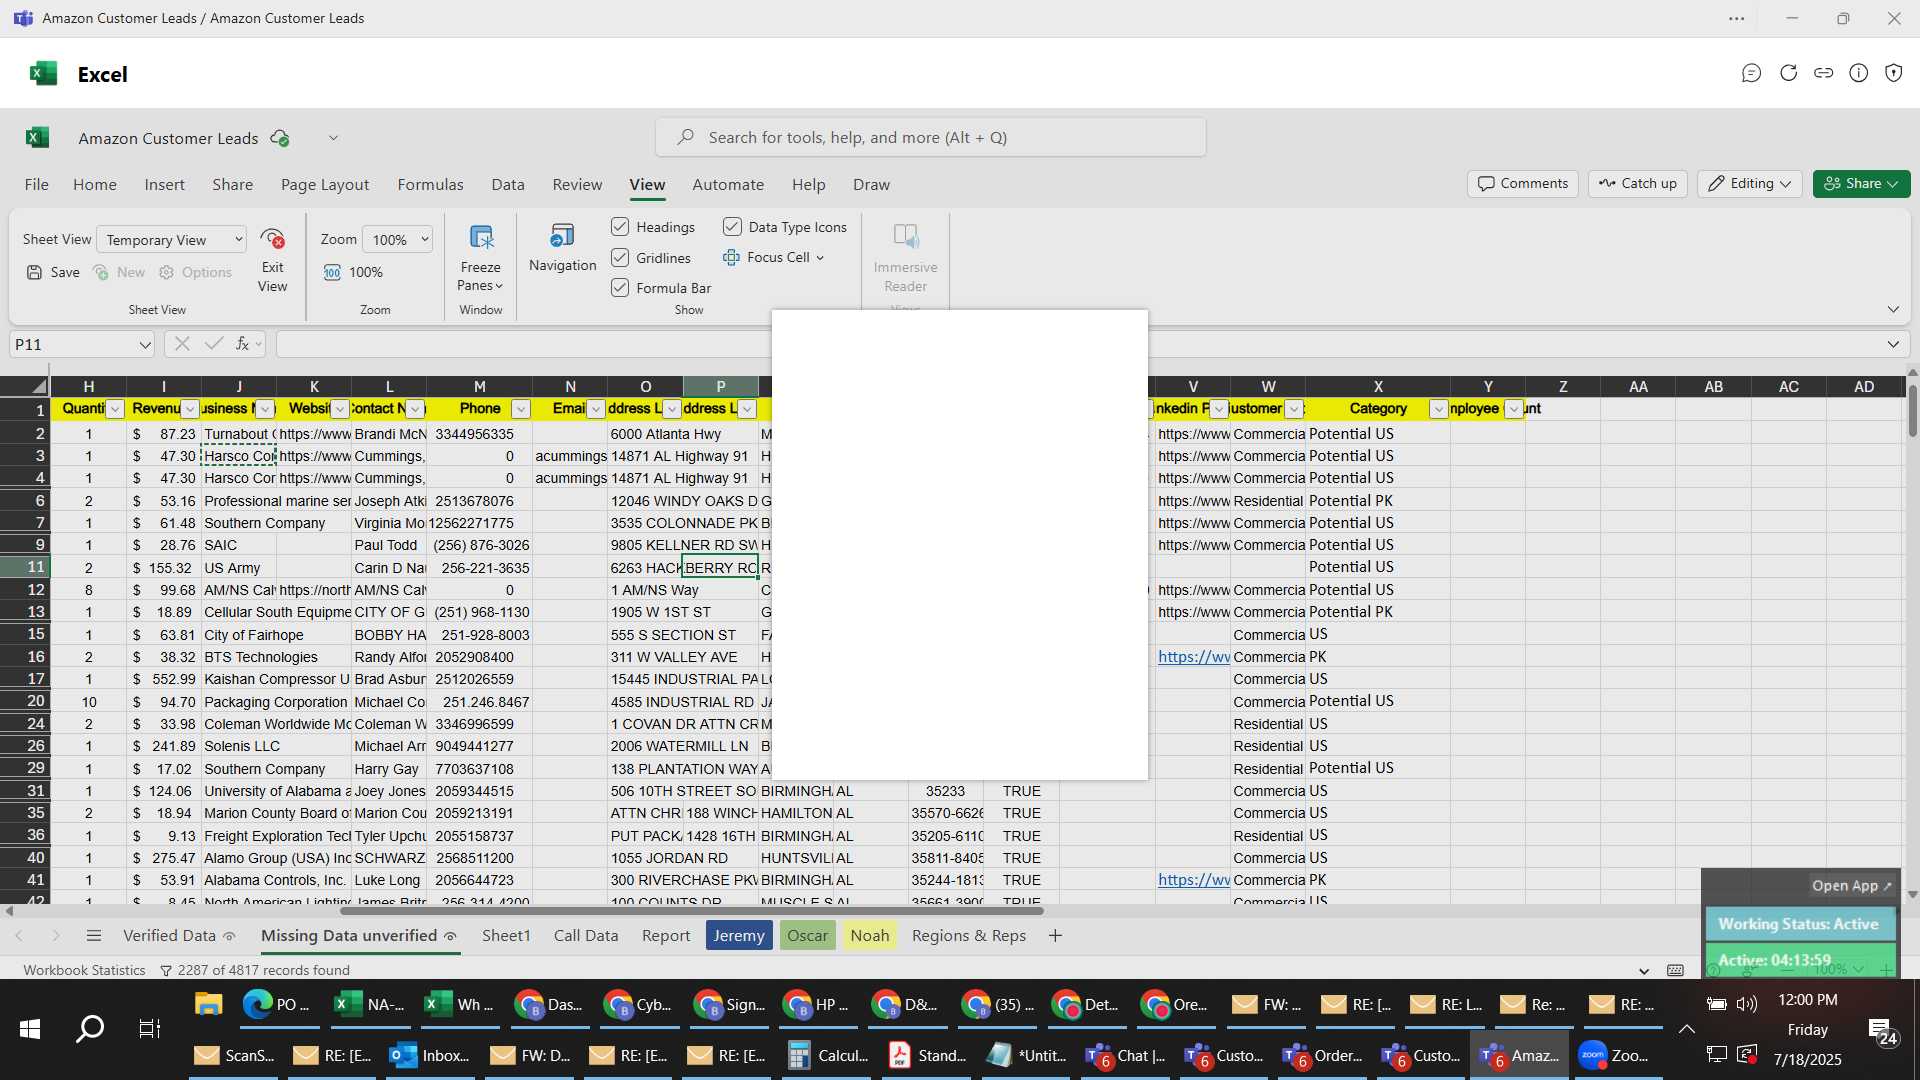Open the File menu
The height and width of the screenshot is (1080, 1920).
36,184
